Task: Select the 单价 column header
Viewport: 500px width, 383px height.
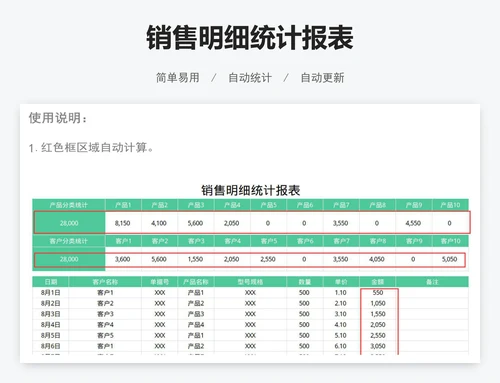Action: [341, 282]
